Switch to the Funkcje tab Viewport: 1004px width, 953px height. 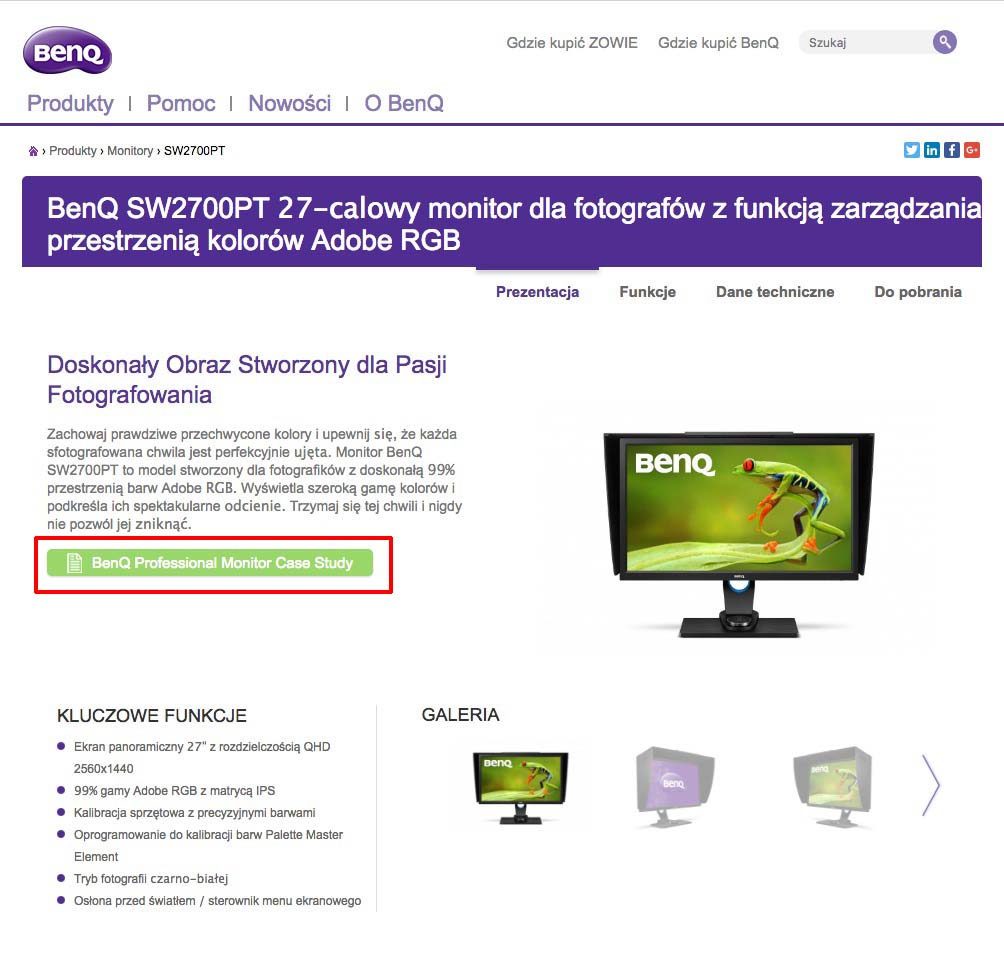[647, 292]
